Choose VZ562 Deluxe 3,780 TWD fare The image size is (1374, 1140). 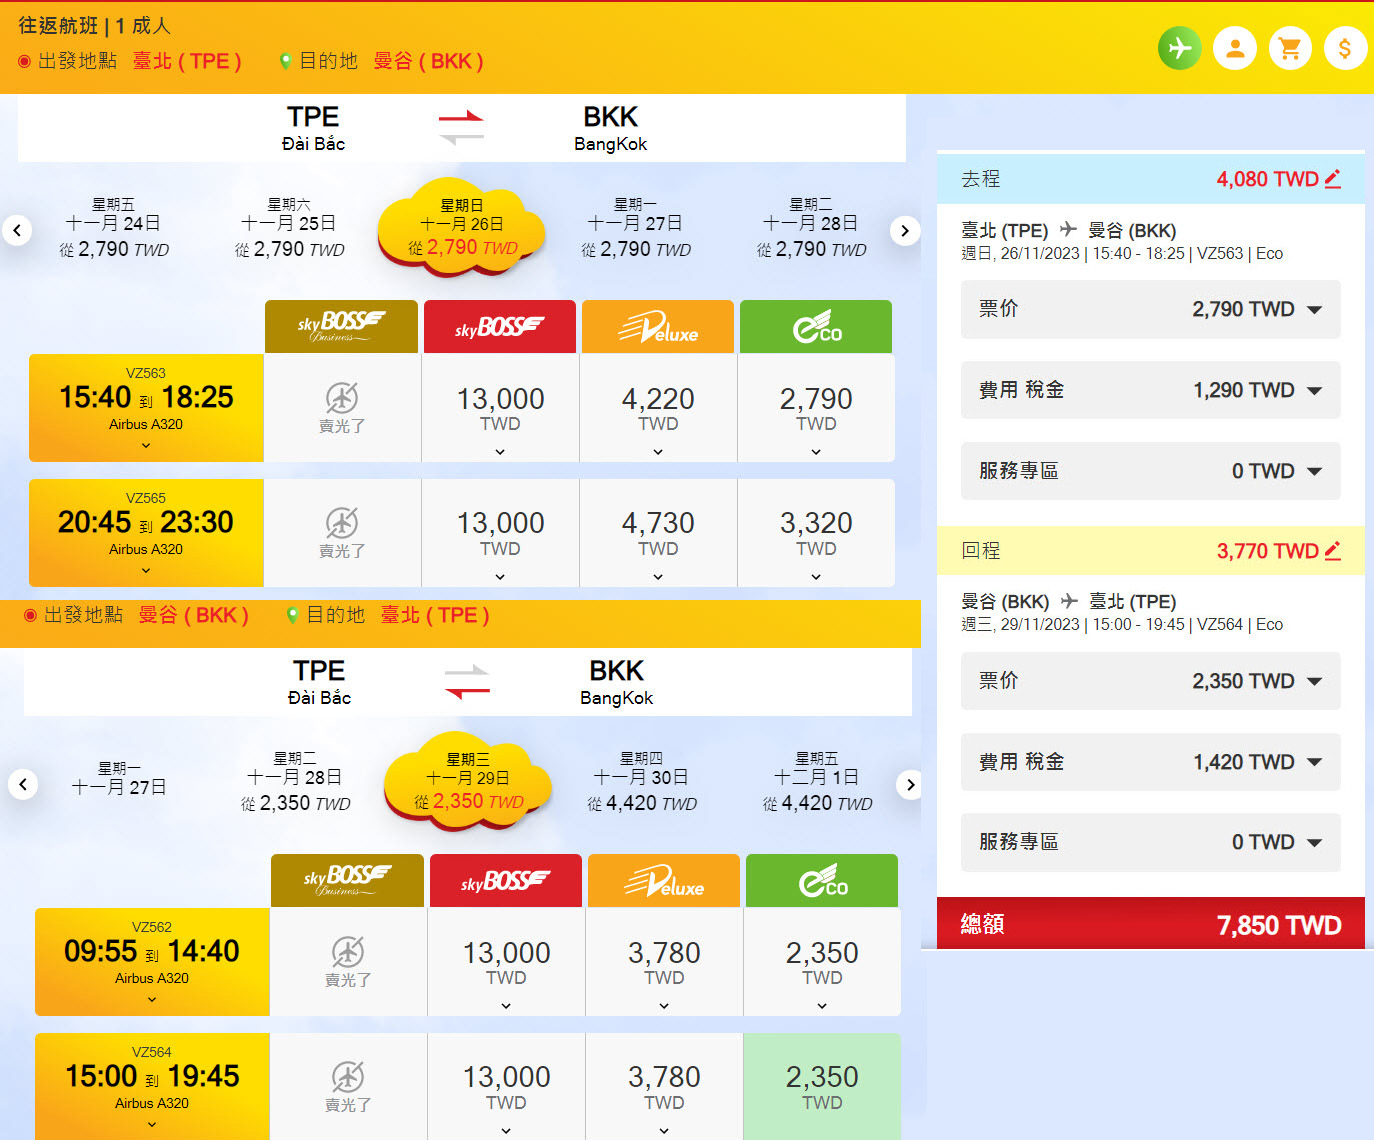click(664, 962)
